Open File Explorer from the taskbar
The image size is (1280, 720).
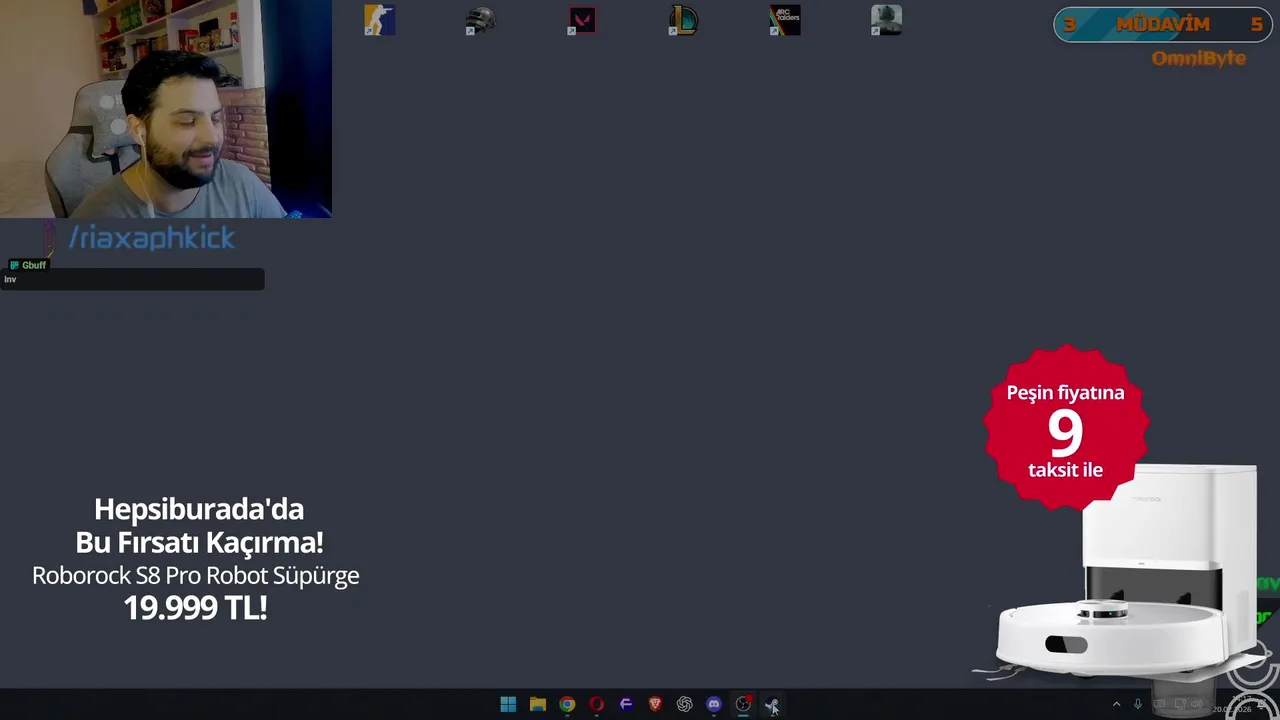[538, 704]
